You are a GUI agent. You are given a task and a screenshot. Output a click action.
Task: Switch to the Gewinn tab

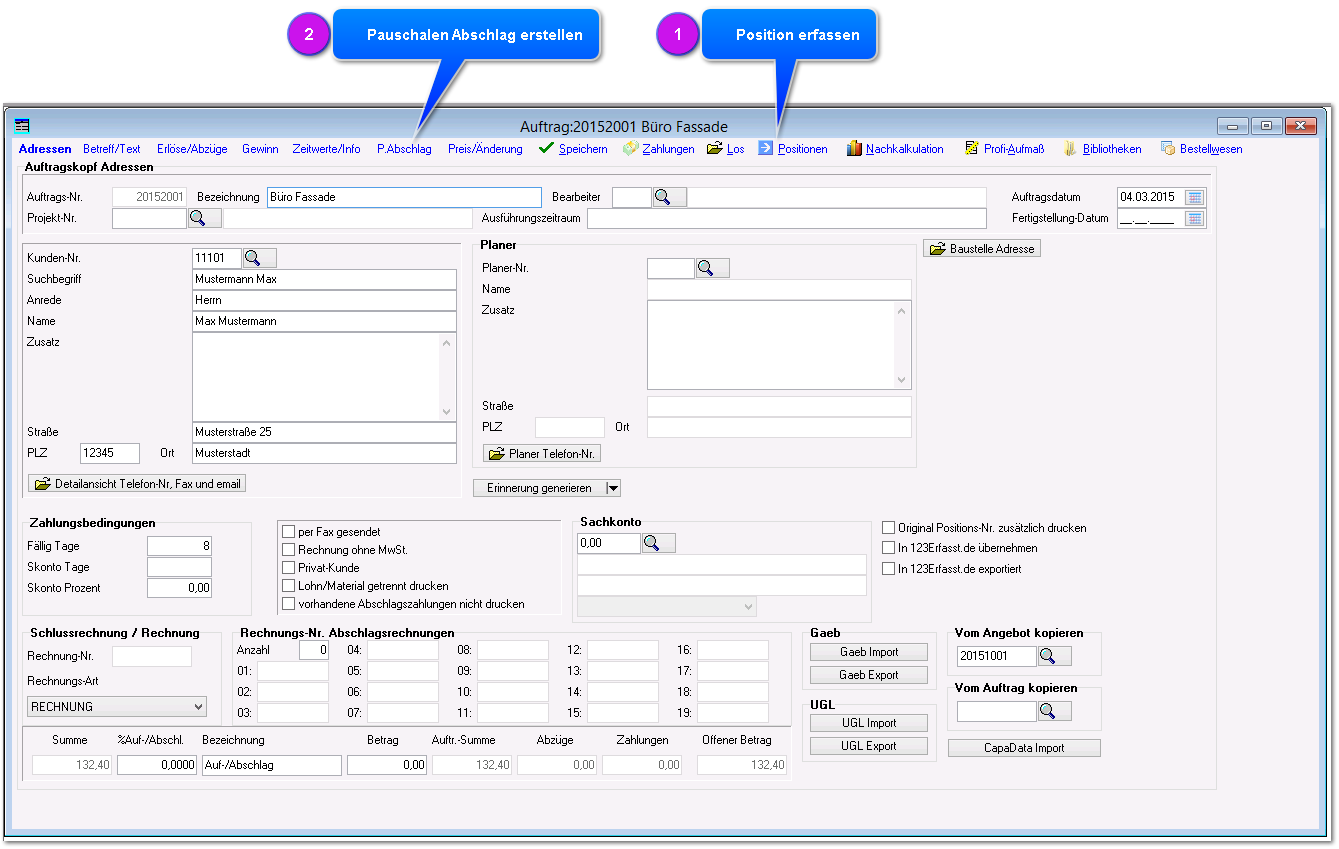[x=260, y=149]
